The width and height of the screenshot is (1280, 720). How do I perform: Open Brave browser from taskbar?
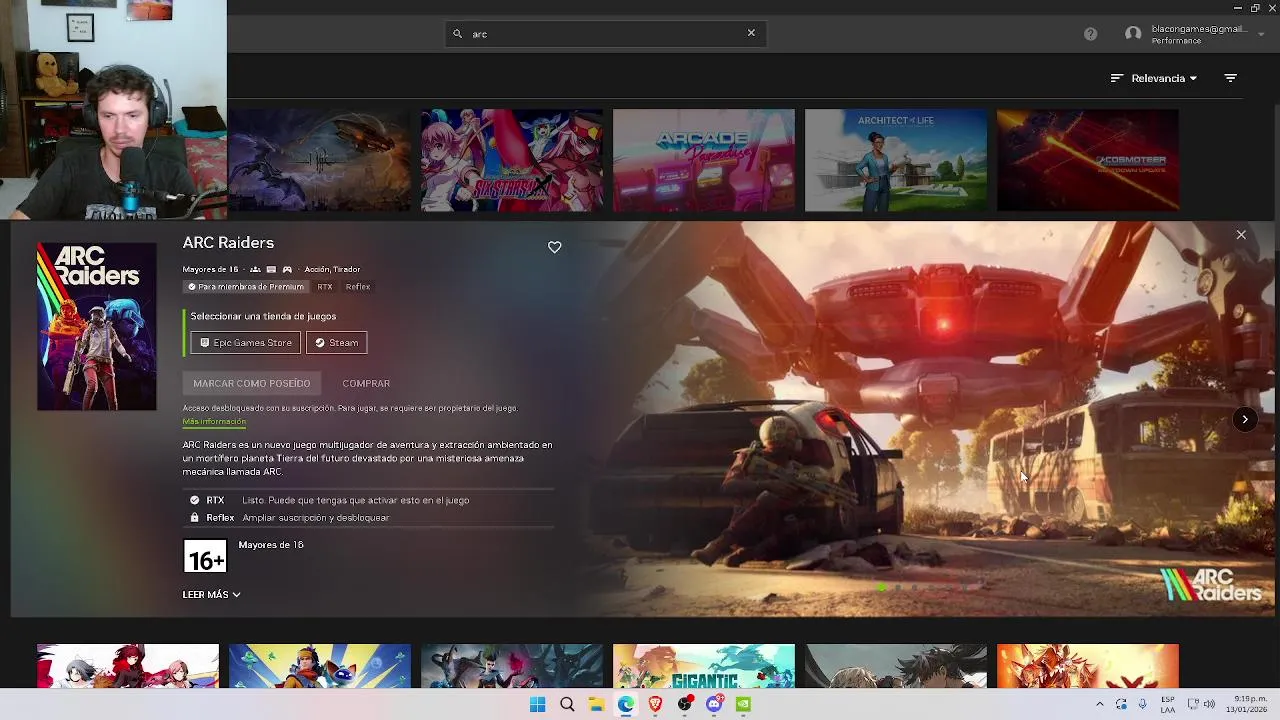coord(655,704)
